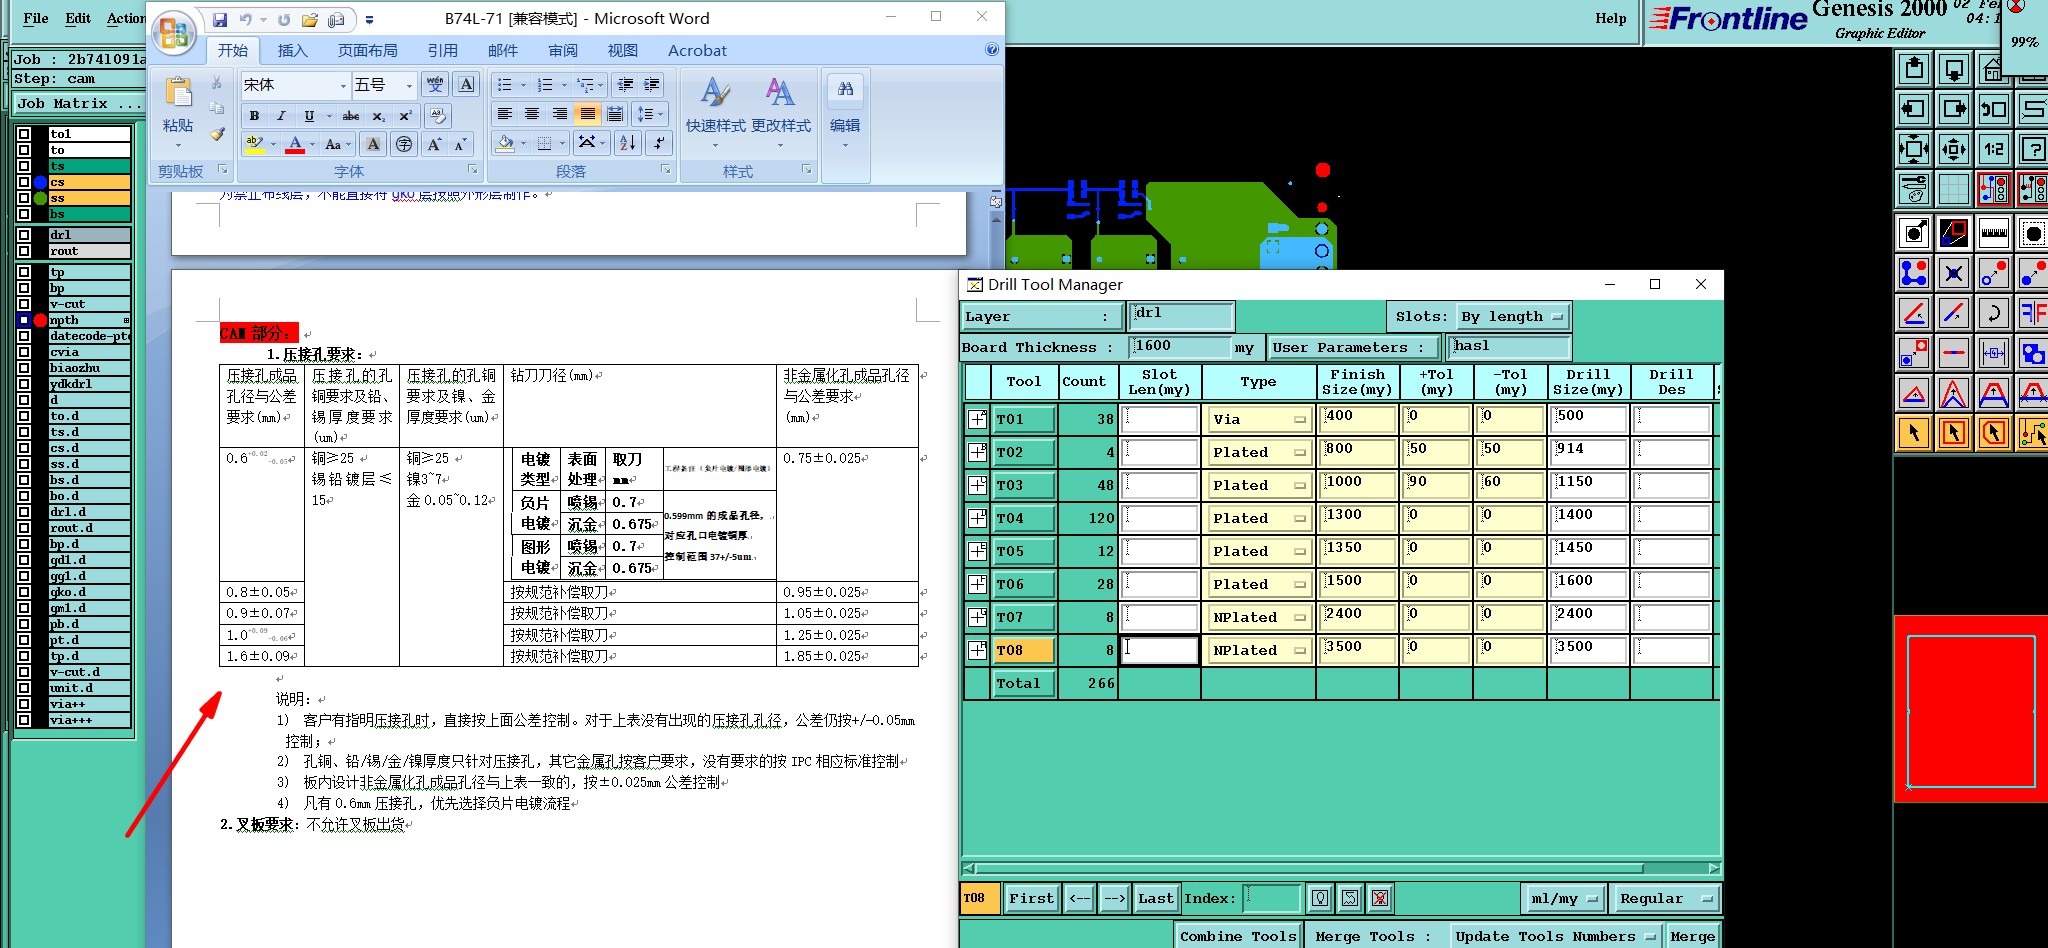Click the Board Thickness field showing 1600
Image resolution: width=2048 pixels, height=948 pixels.
1181,347
